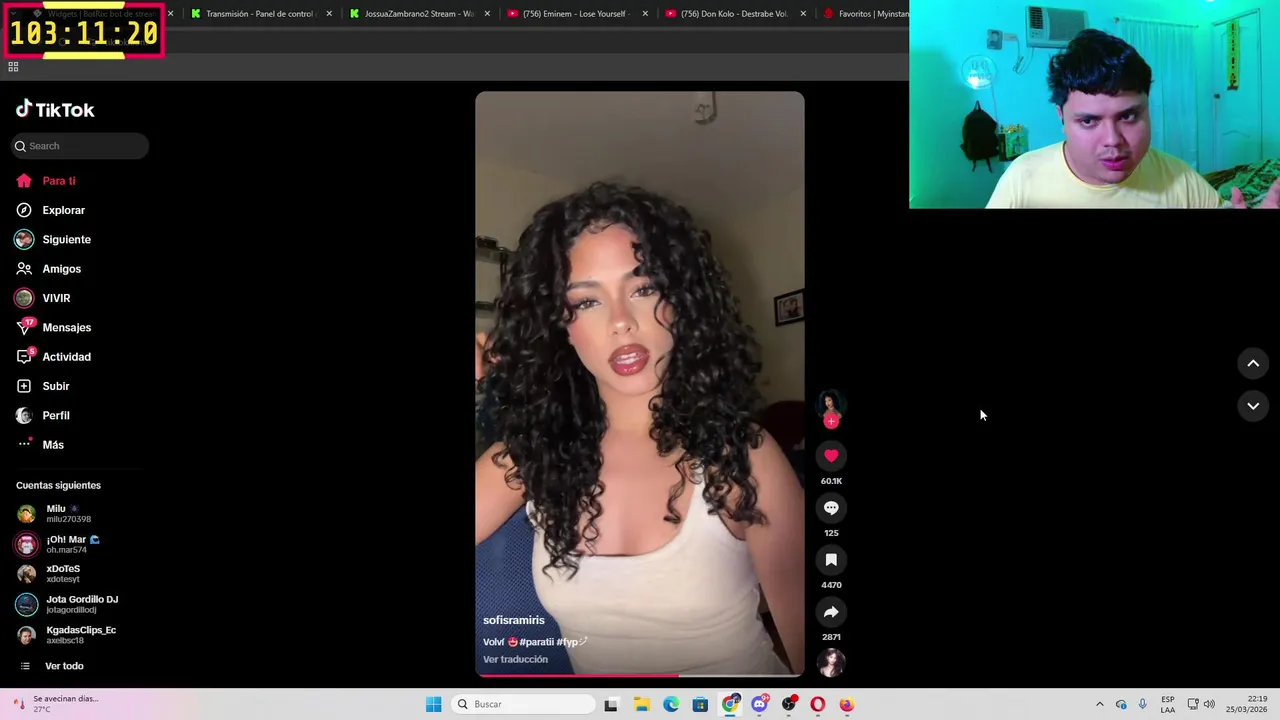Open the Perfil page

pyautogui.click(x=43, y=415)
